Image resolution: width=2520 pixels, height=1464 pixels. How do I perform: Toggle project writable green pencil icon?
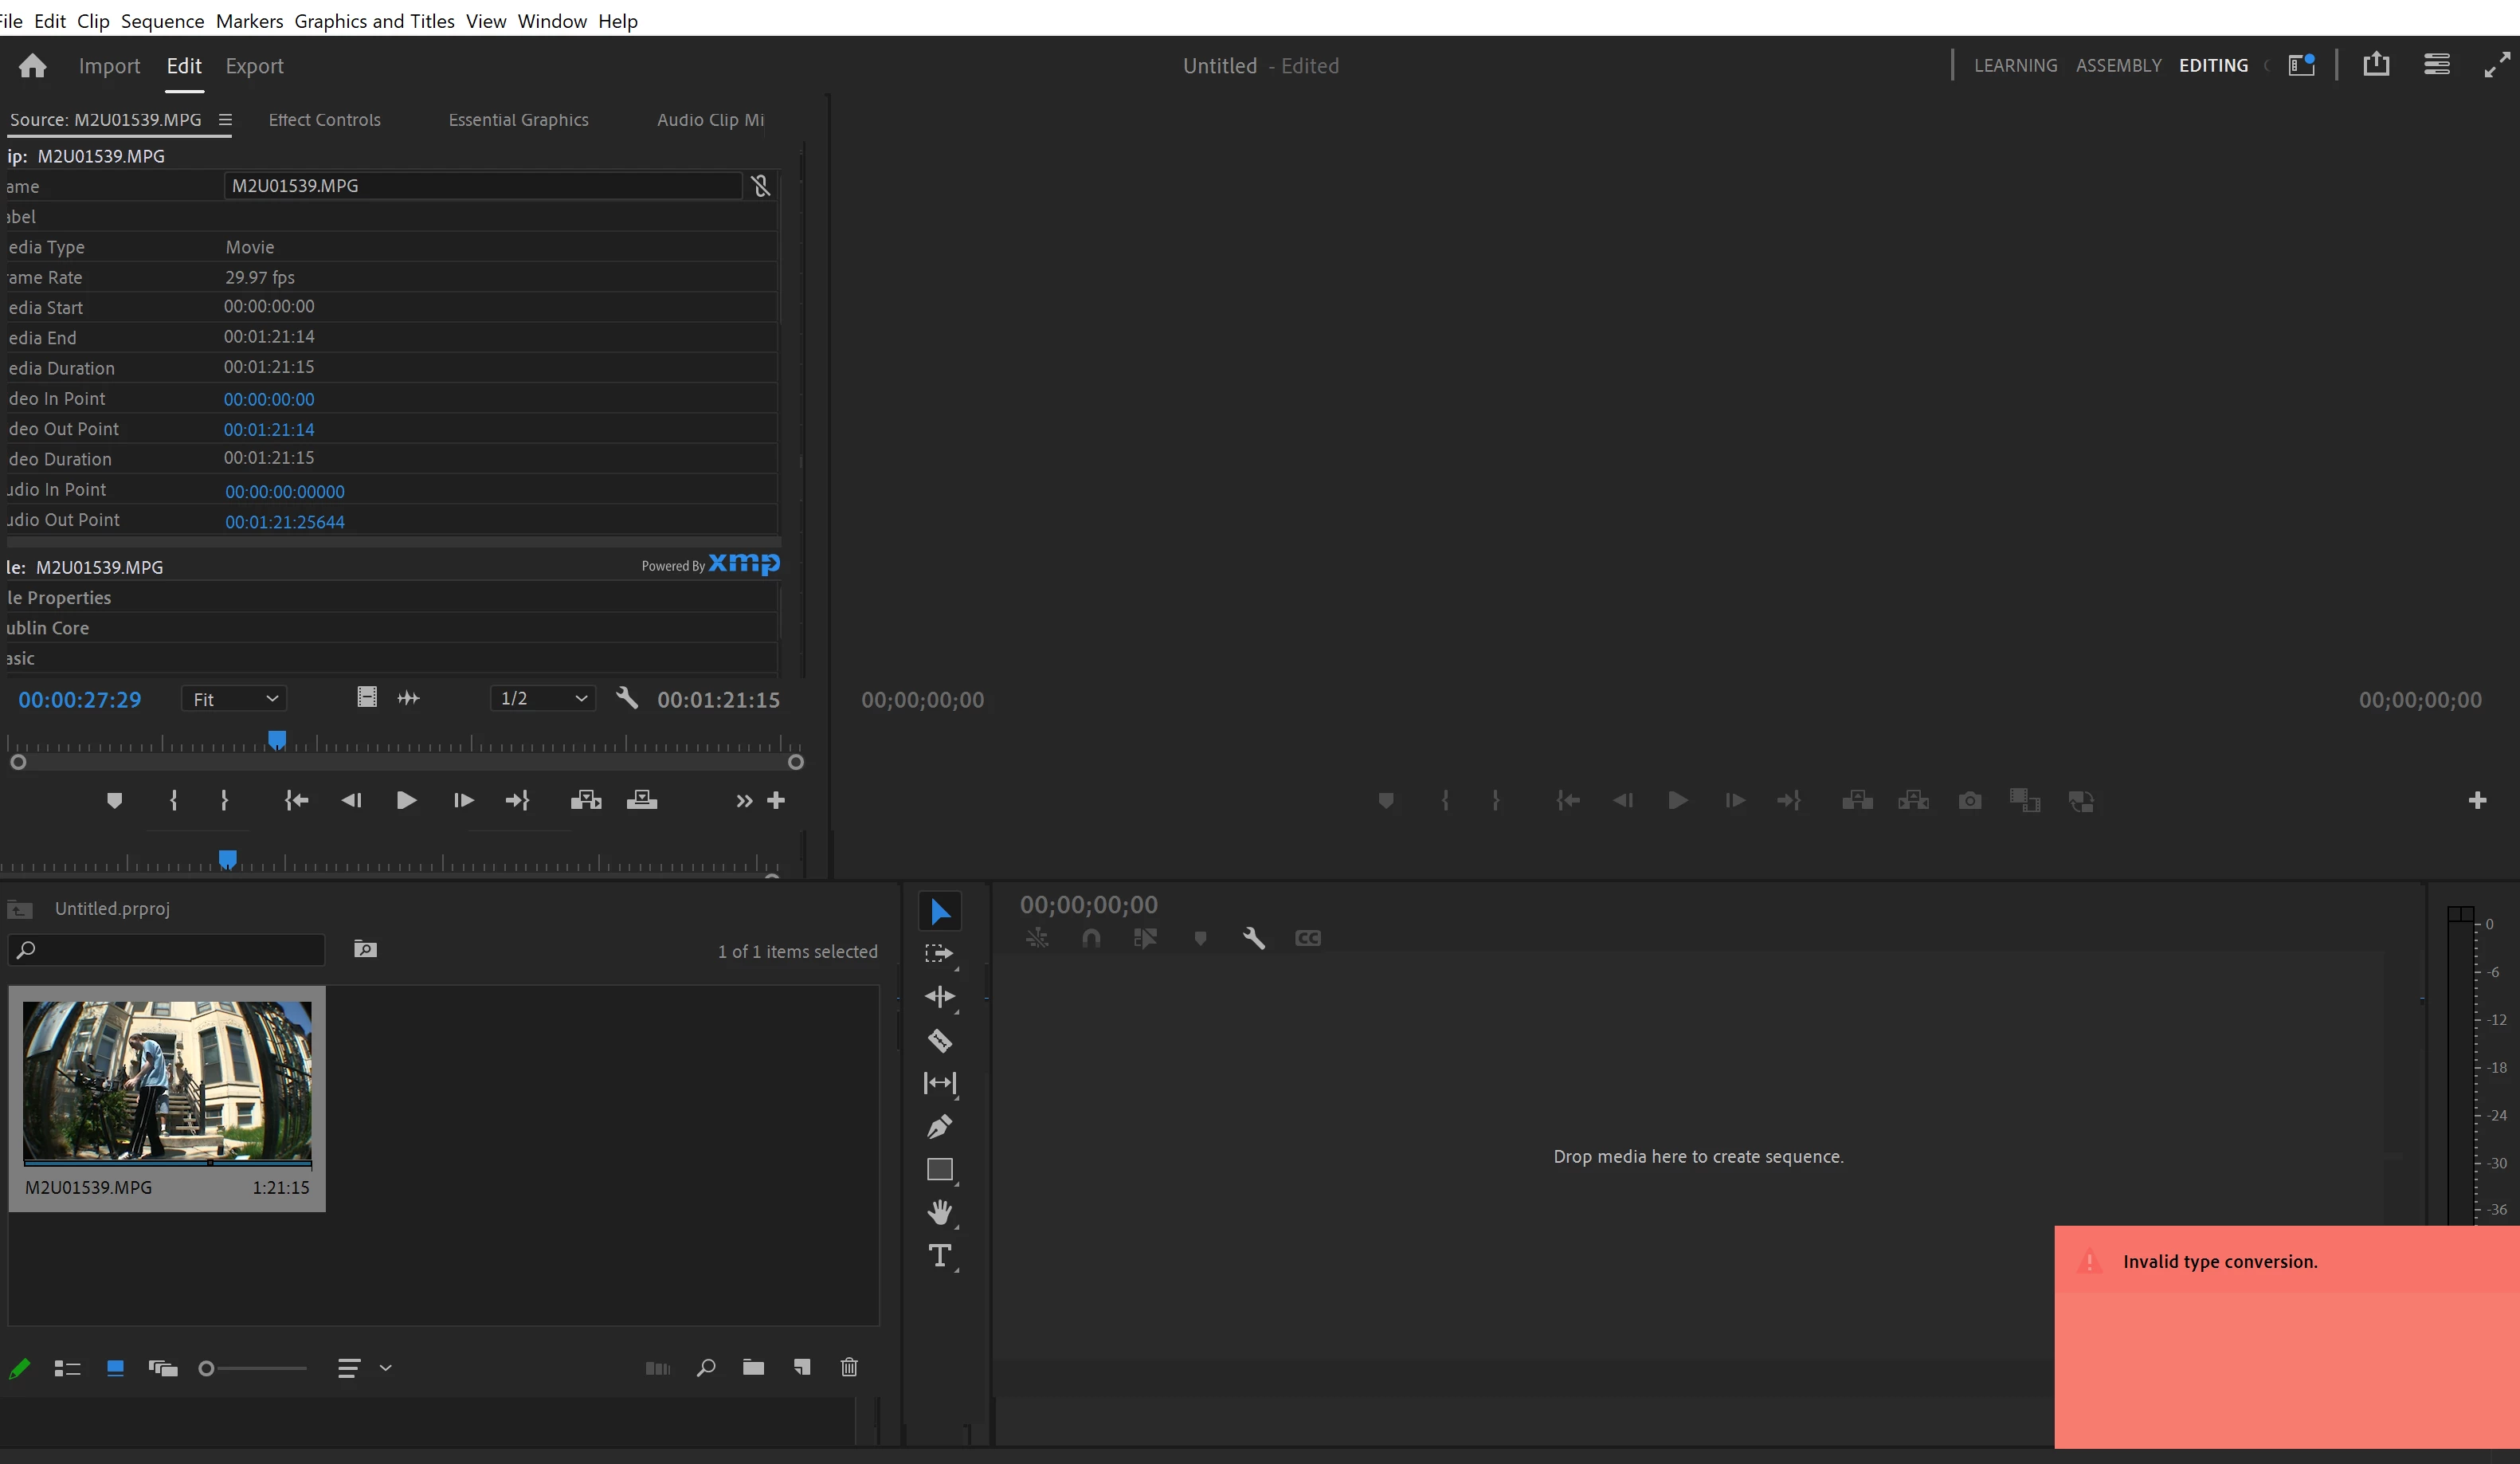point(19,1368)
